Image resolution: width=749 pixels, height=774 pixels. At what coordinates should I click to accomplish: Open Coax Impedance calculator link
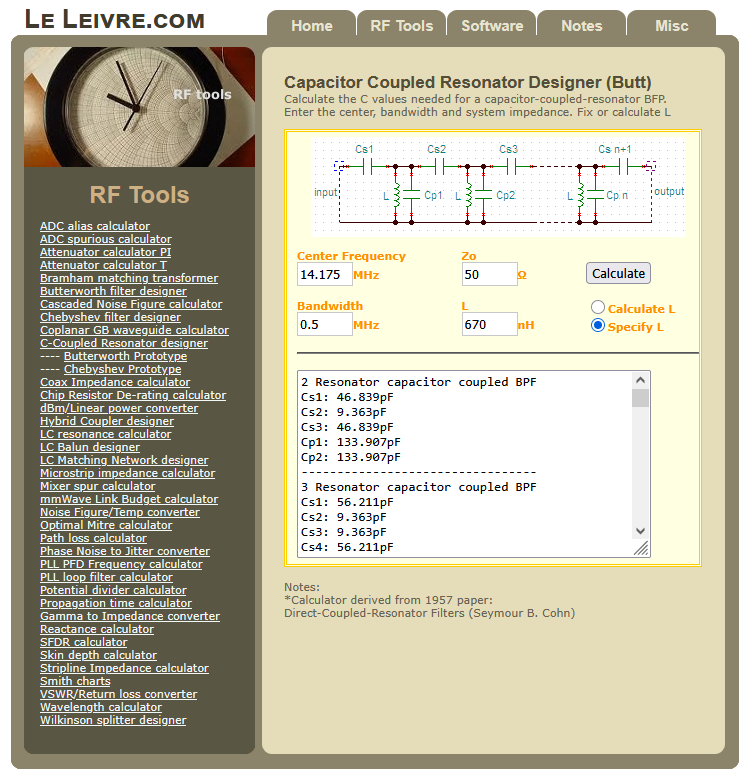[115, 382]
